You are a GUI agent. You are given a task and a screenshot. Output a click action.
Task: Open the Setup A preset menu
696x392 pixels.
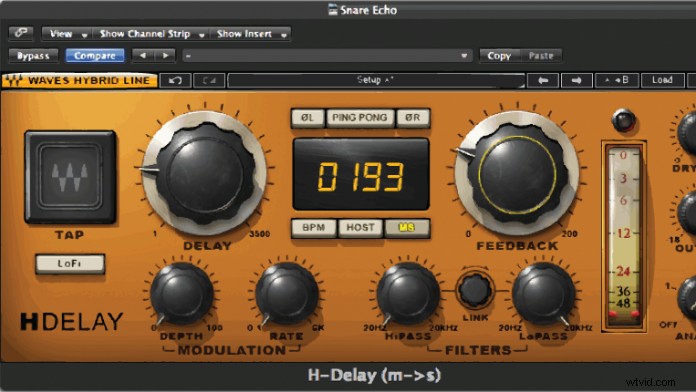click(376, 80)
